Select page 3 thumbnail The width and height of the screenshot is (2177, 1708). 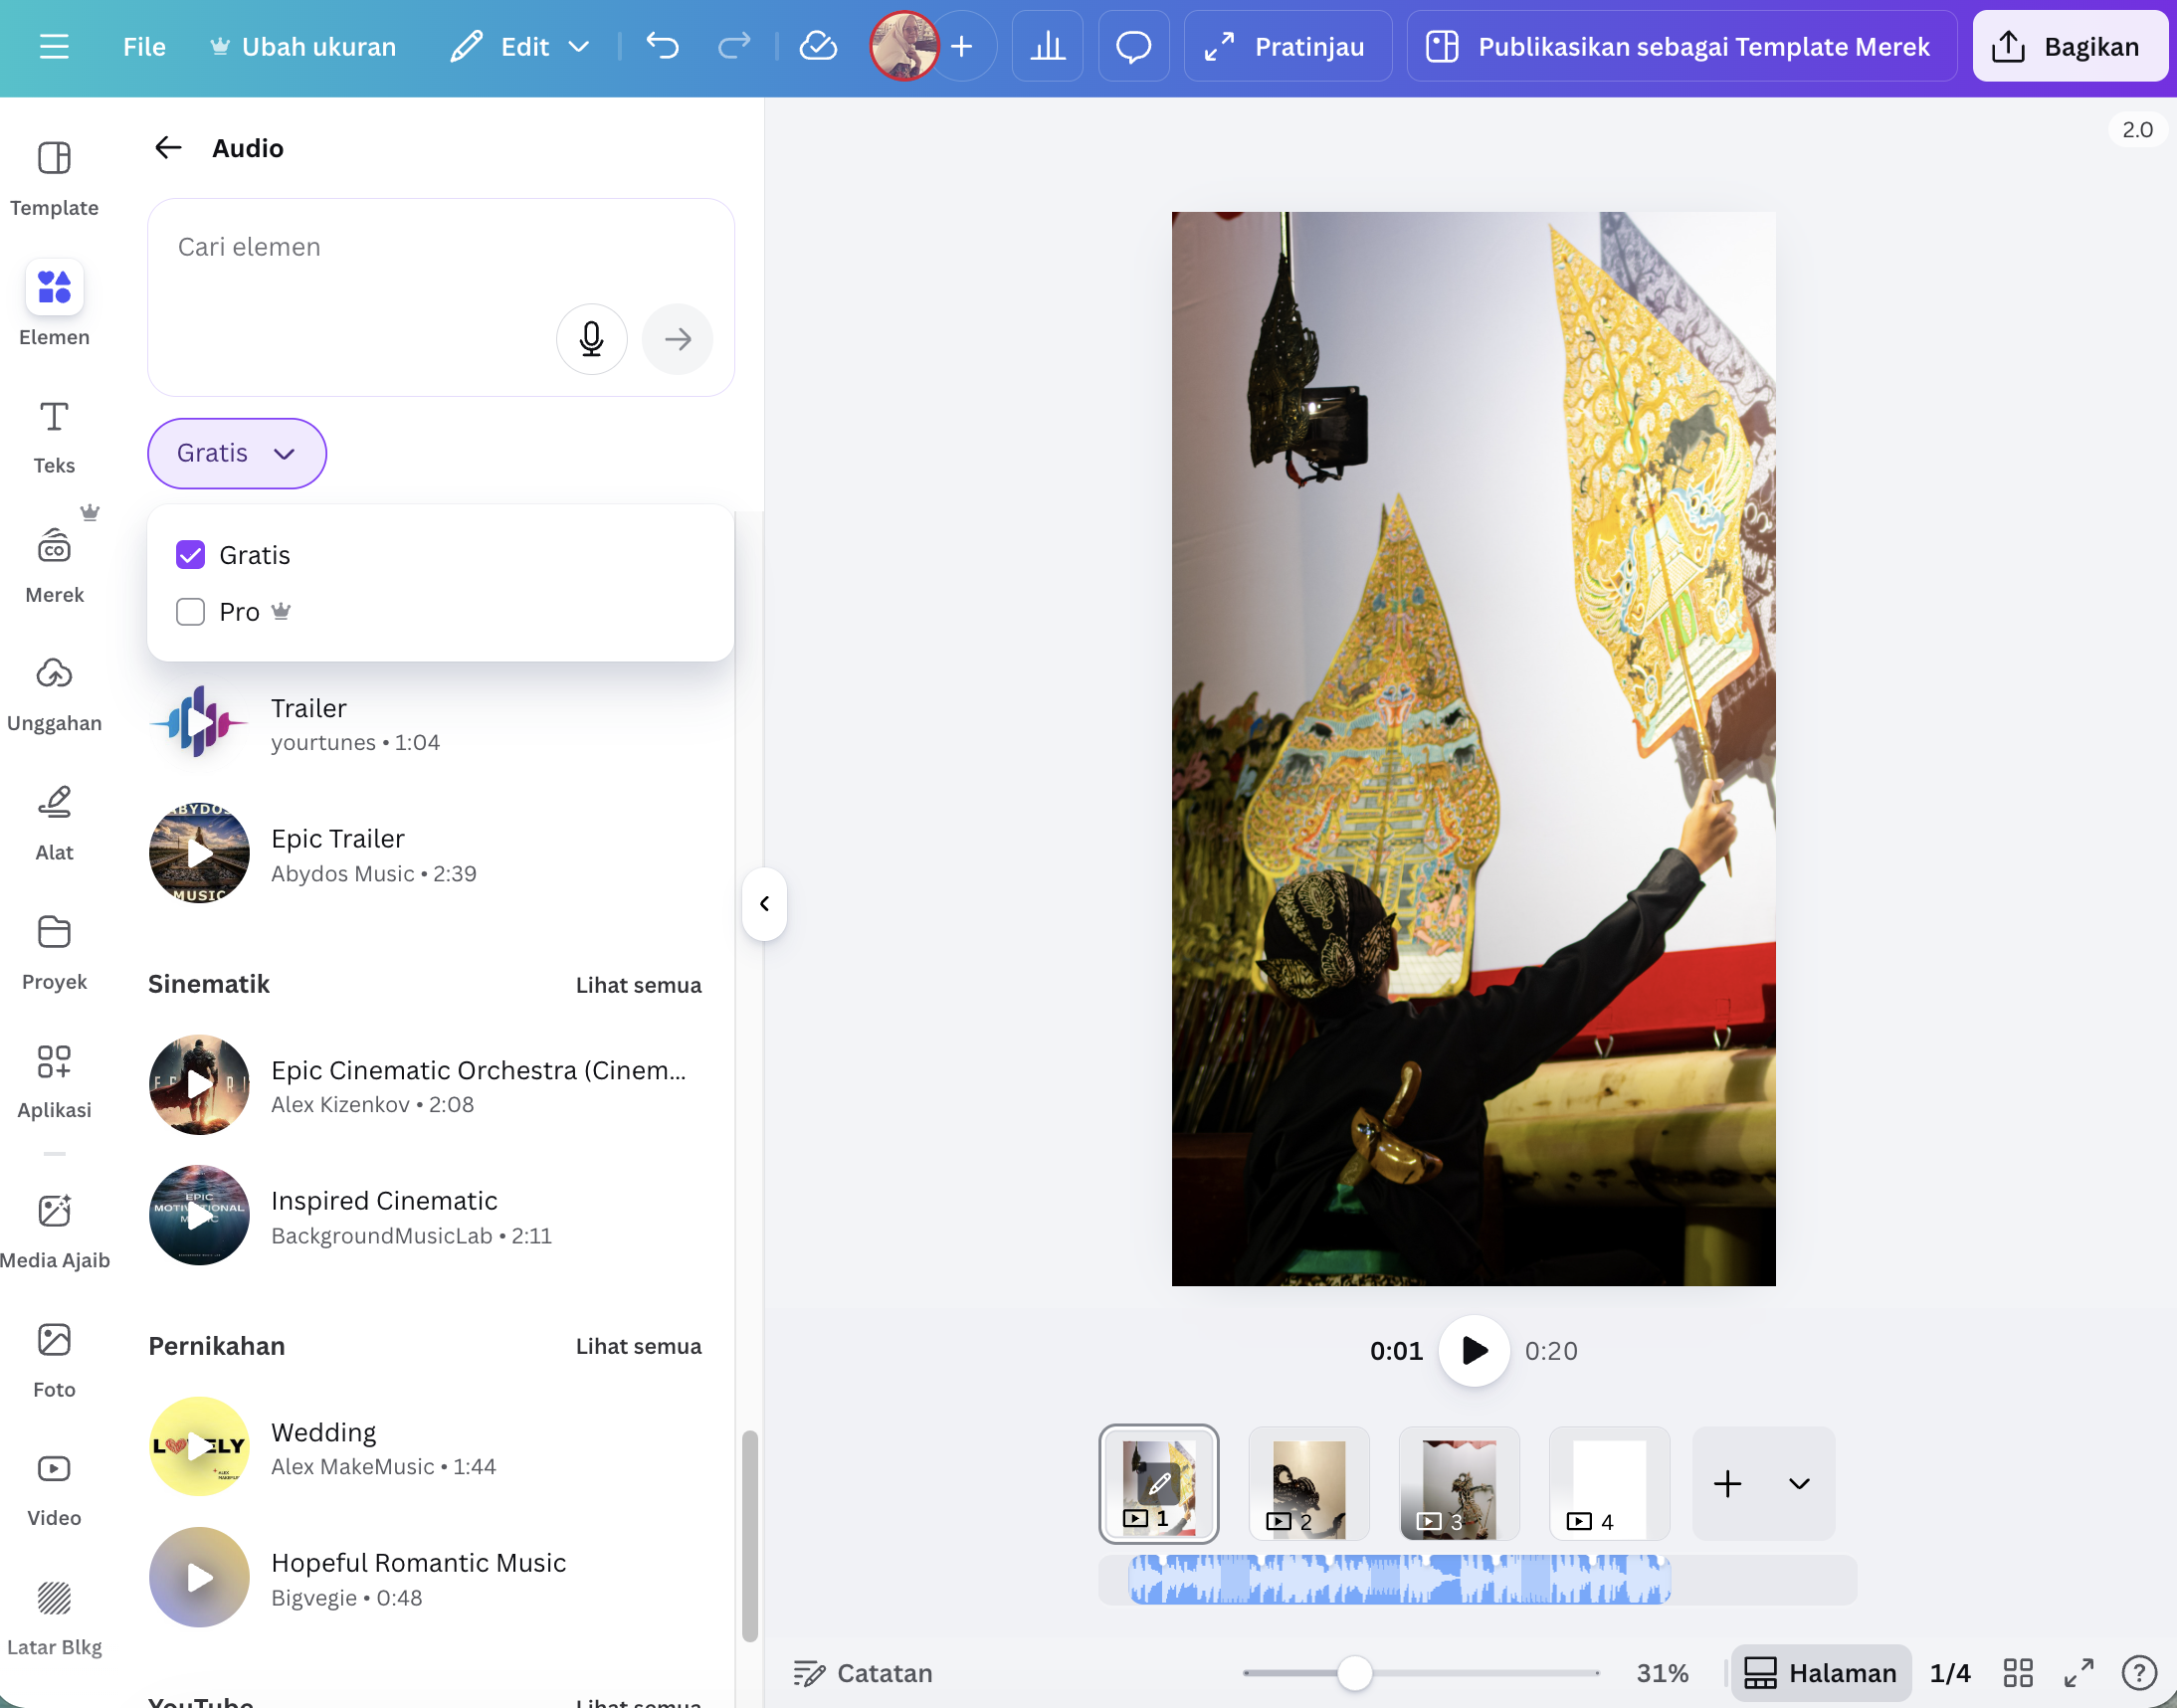pos(1458,1484)
